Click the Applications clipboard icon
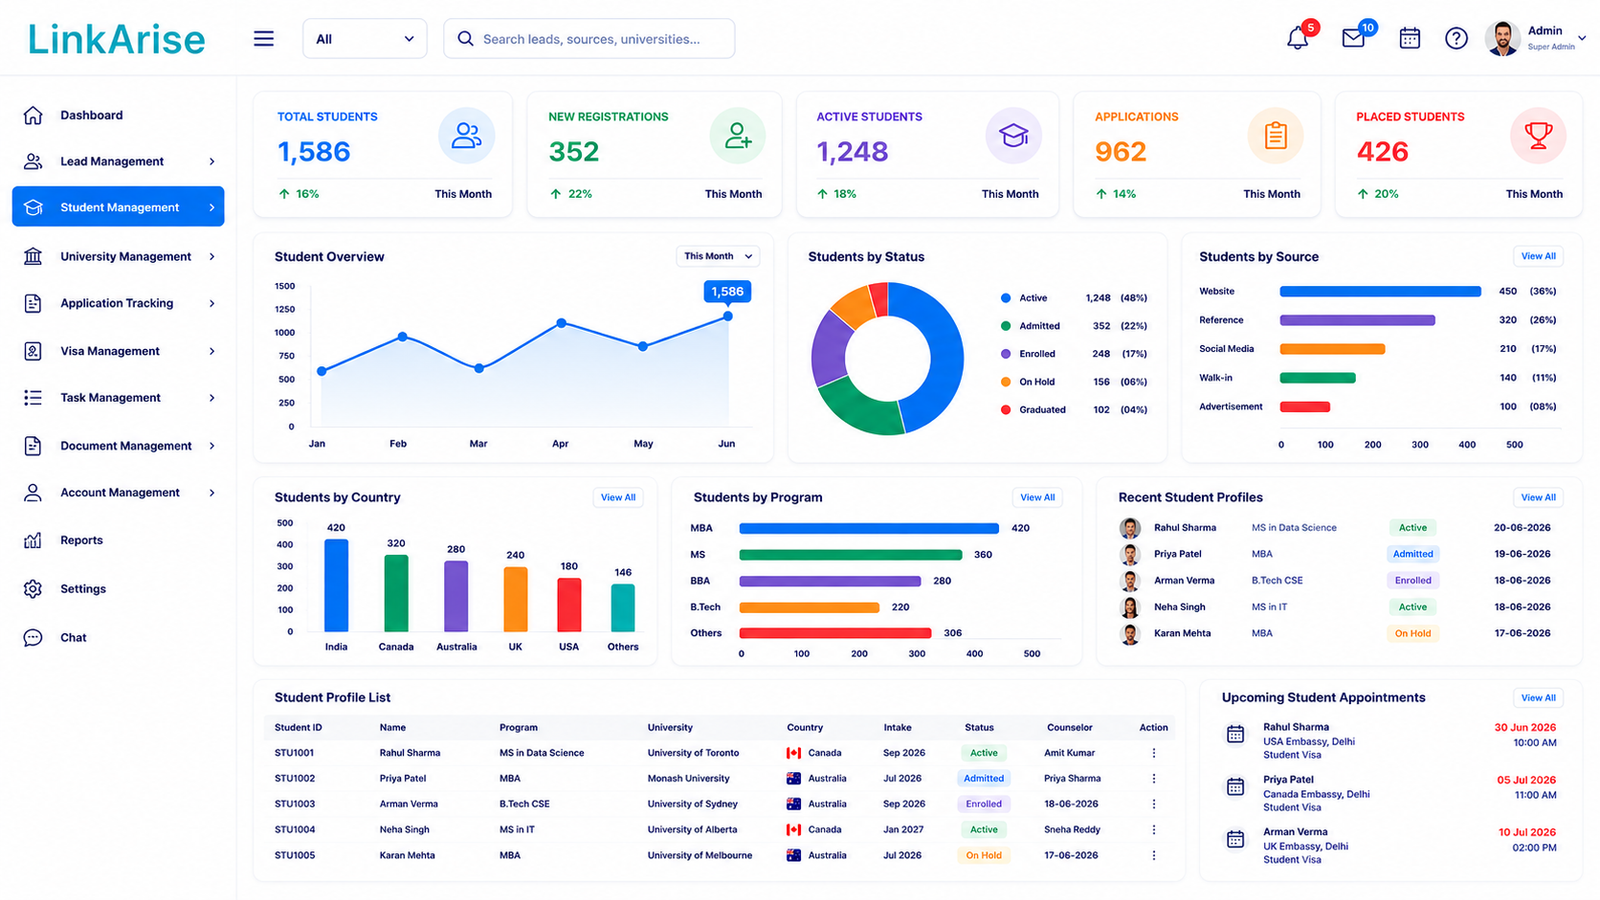The width and height of the screenshot is (1600, 900). coord(1276,136)
